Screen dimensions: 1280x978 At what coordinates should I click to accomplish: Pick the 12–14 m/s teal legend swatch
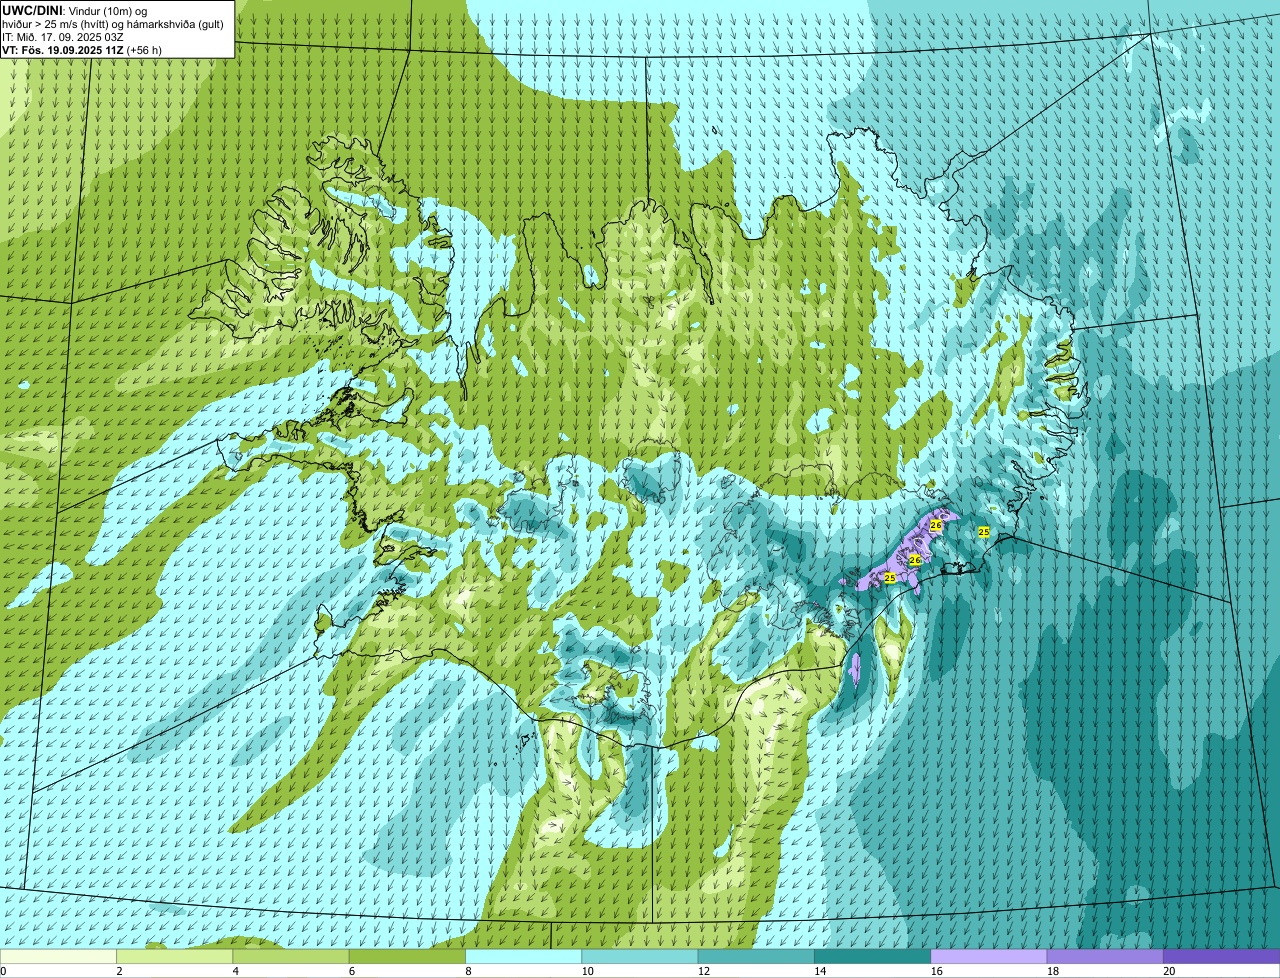[756, 956]
